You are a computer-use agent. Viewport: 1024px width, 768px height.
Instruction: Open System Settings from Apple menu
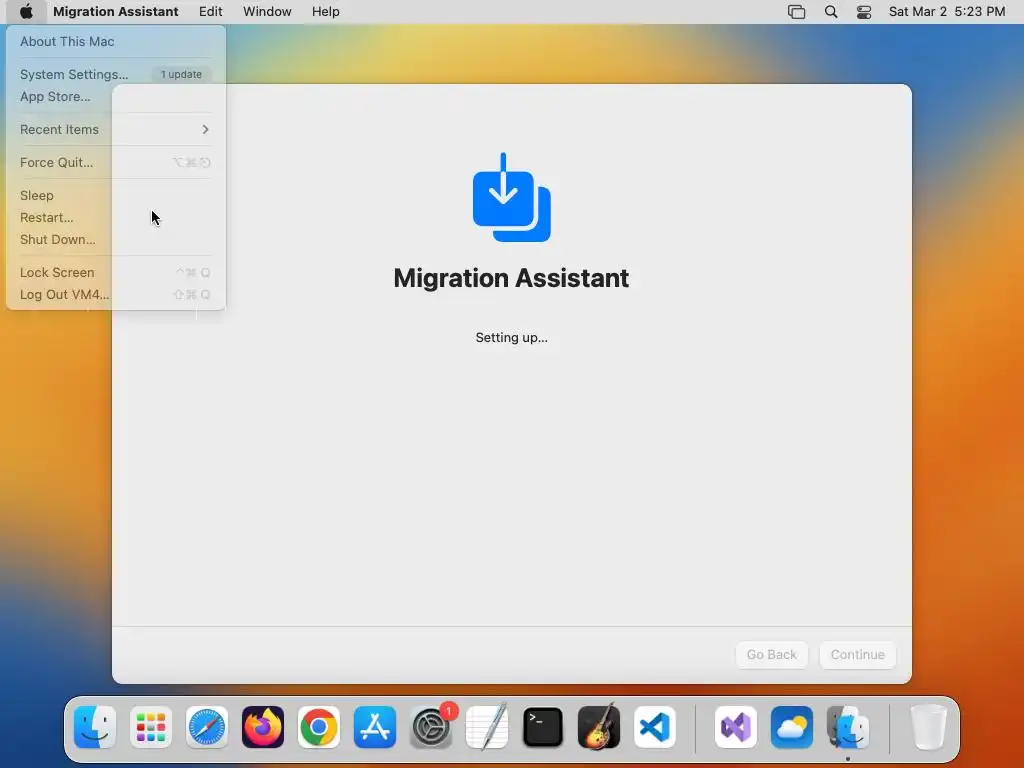(x=116, y=74)
